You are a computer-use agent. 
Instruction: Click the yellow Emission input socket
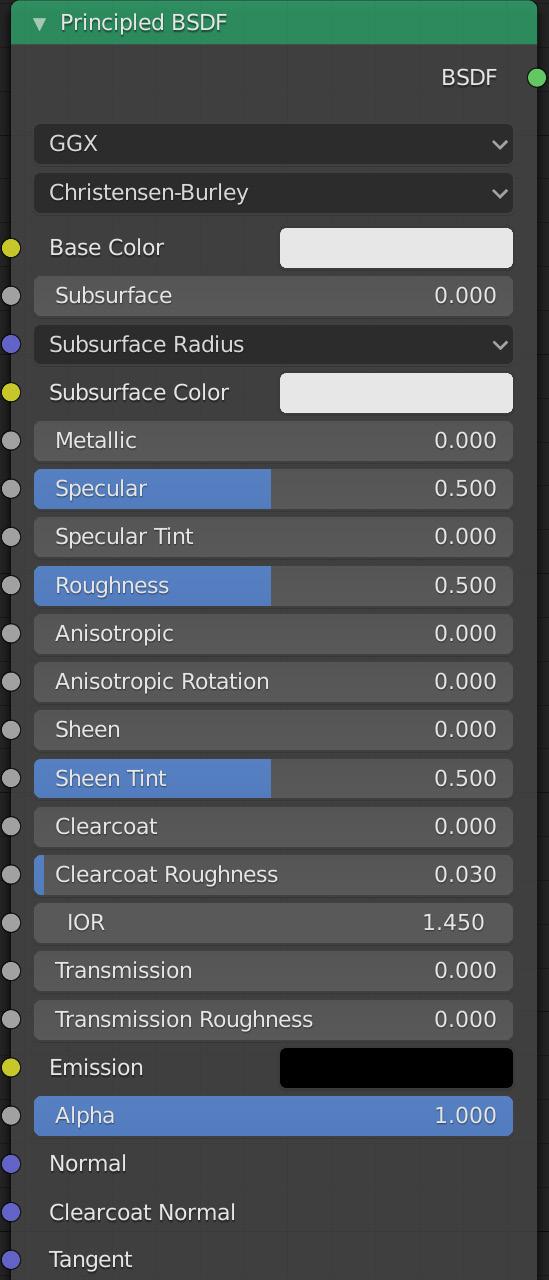pyautogui.click(x=11, y=1068)
